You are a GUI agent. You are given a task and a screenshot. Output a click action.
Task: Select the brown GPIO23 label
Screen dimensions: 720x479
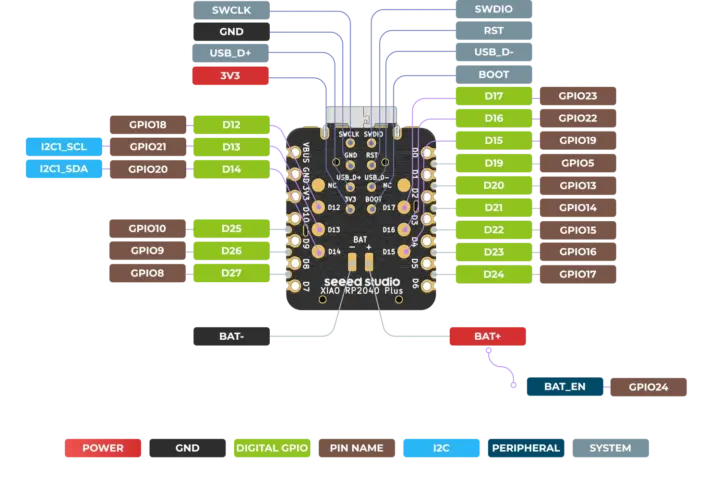click(x=578, y=96)
